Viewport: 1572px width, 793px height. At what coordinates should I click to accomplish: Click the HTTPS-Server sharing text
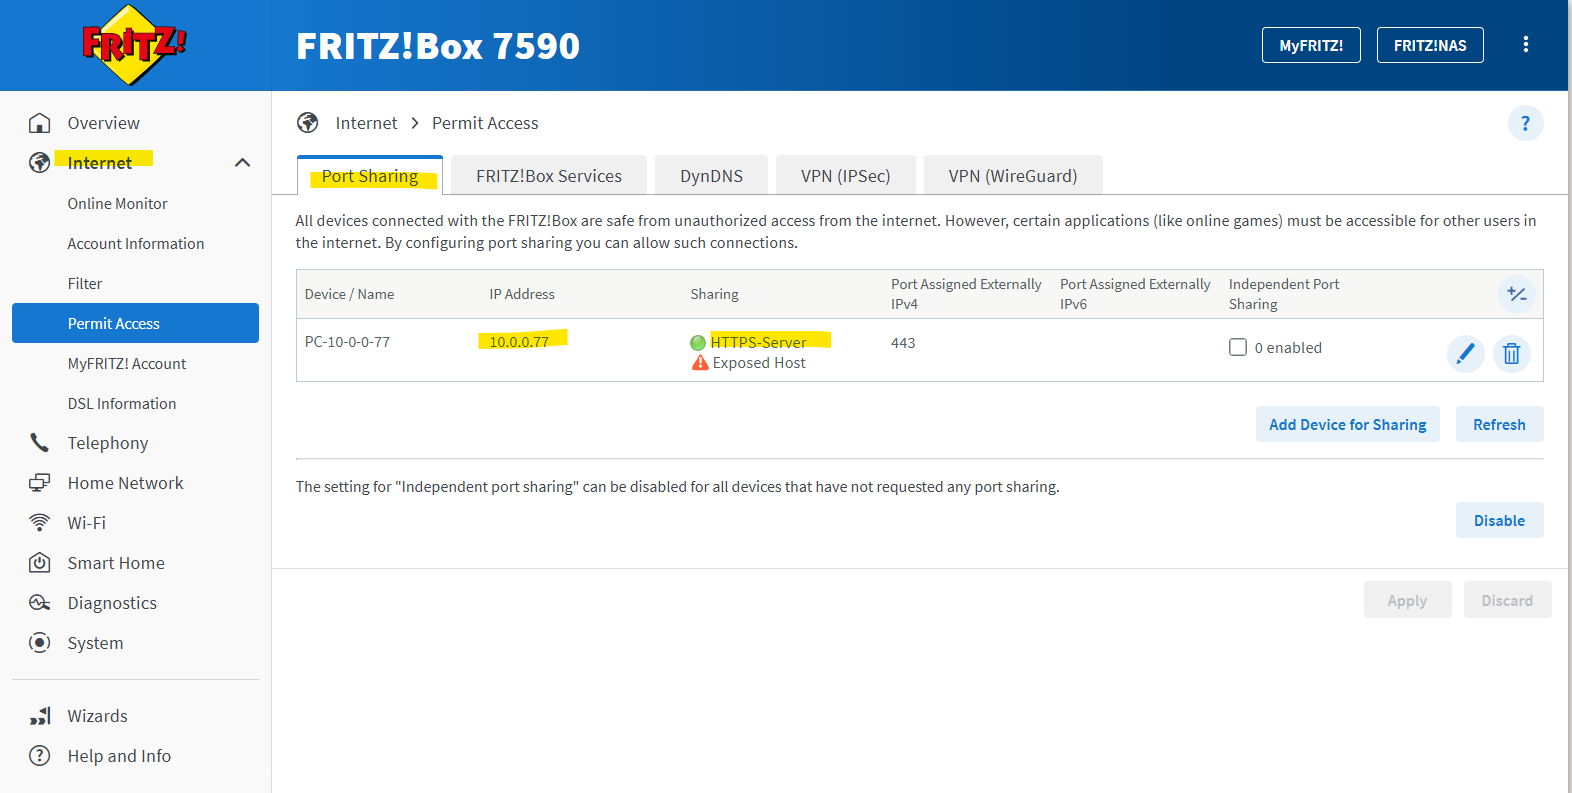click(758, 342)
